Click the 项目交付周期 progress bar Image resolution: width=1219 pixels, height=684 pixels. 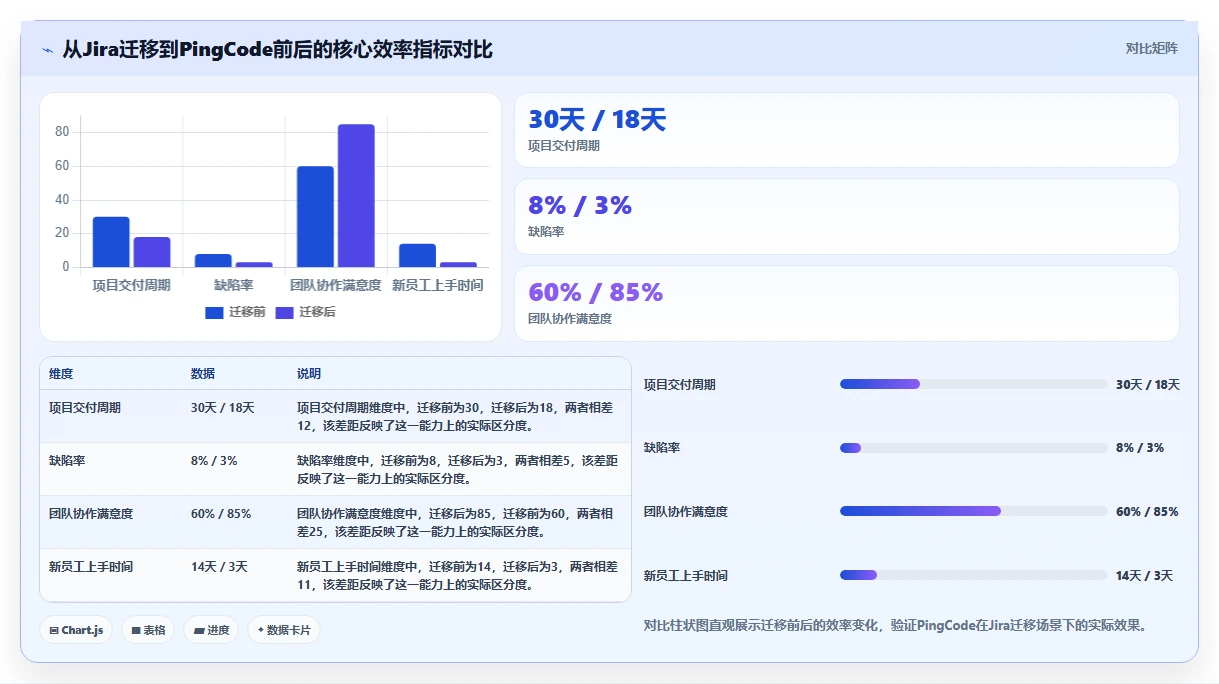click(x=974, y=384)
